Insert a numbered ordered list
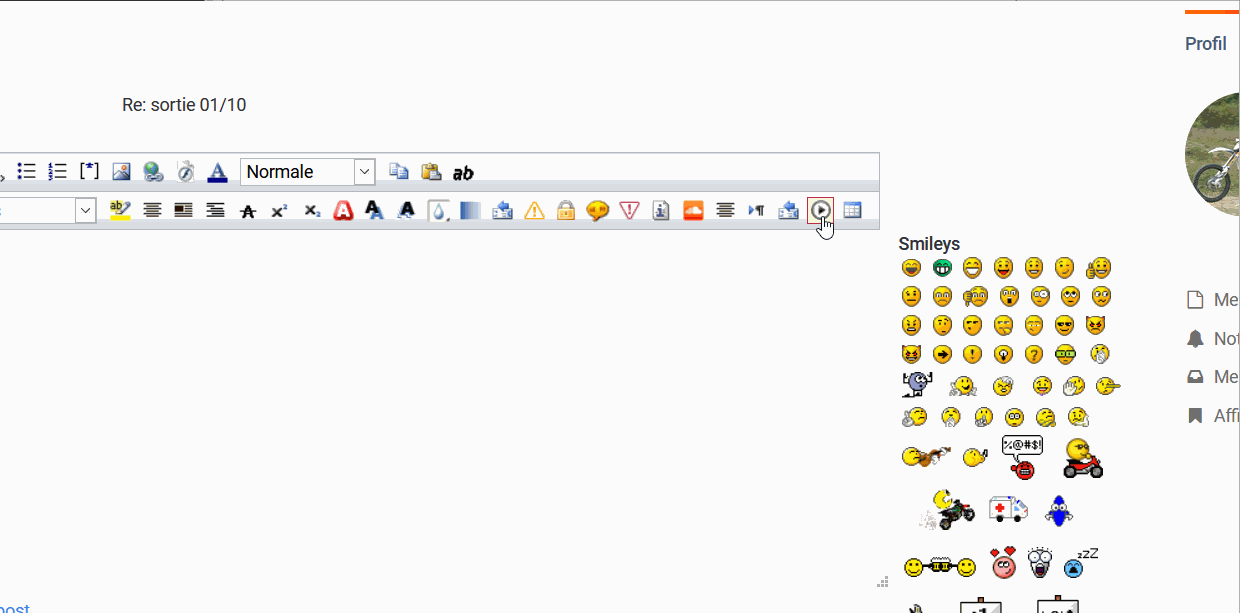This screenshot has height=613, width=1240. point(58,171)
